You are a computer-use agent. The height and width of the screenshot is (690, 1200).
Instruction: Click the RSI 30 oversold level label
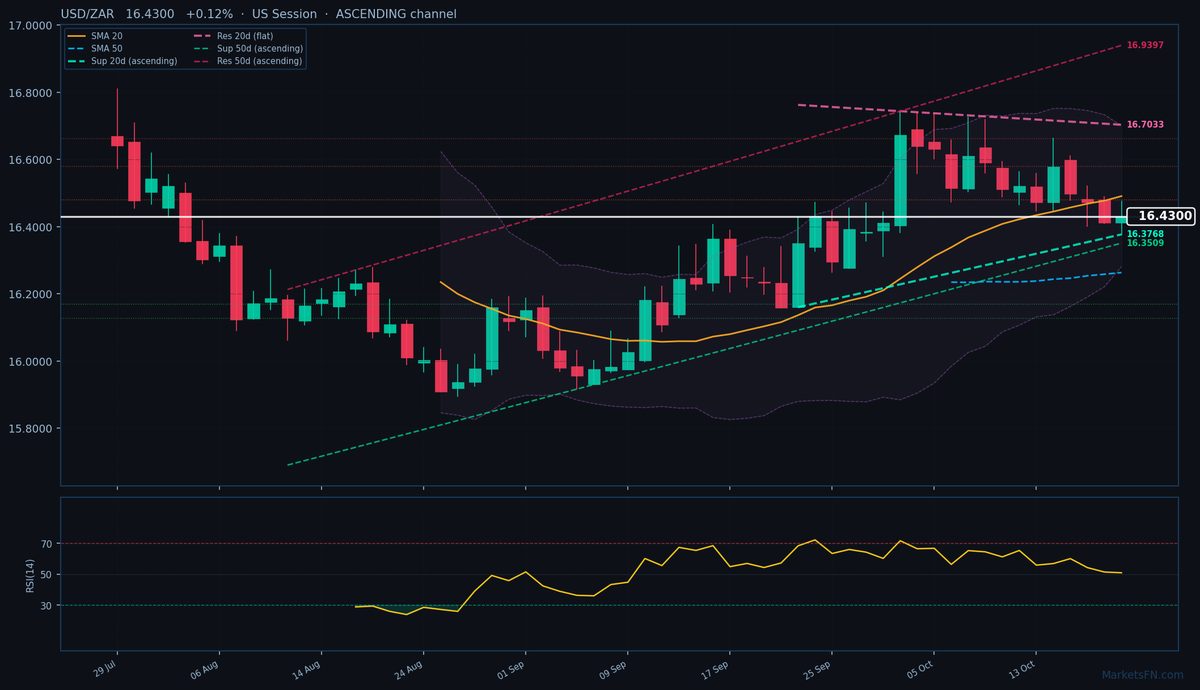pyautogui.click(x=47, y=605)
